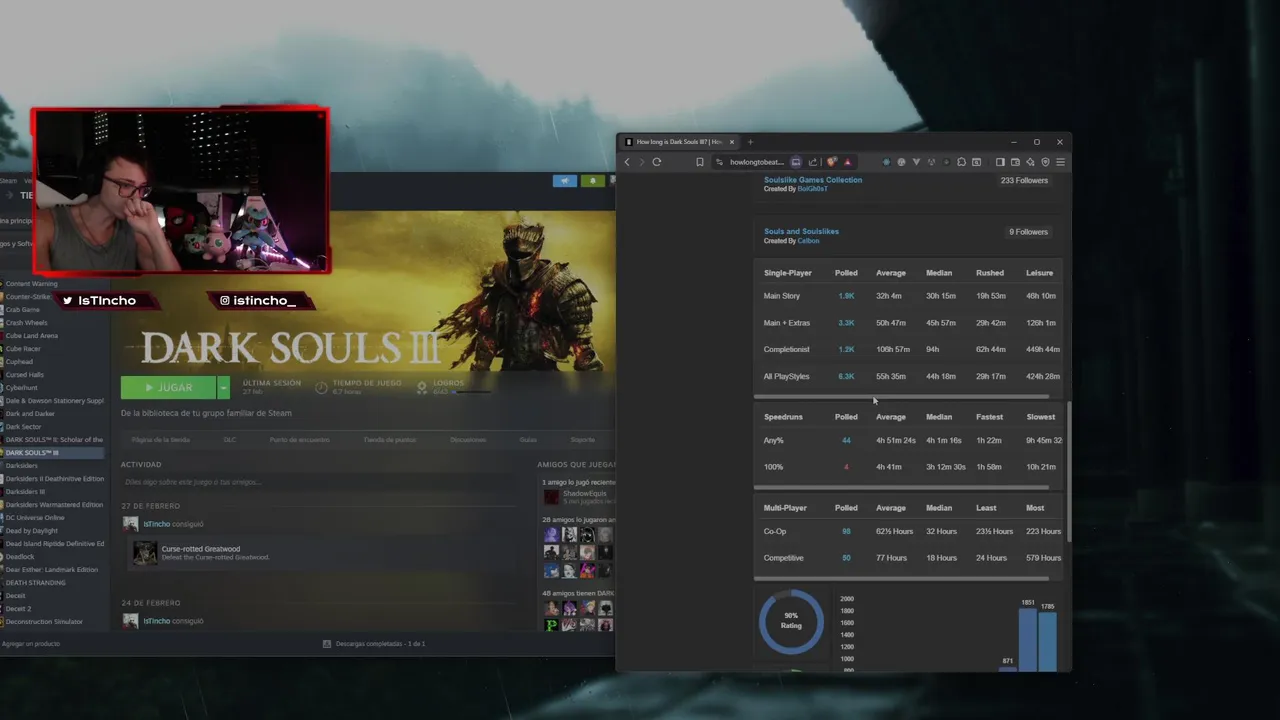
Task: Reload the HowLongToBeat page
Action: tap(657, 162)
